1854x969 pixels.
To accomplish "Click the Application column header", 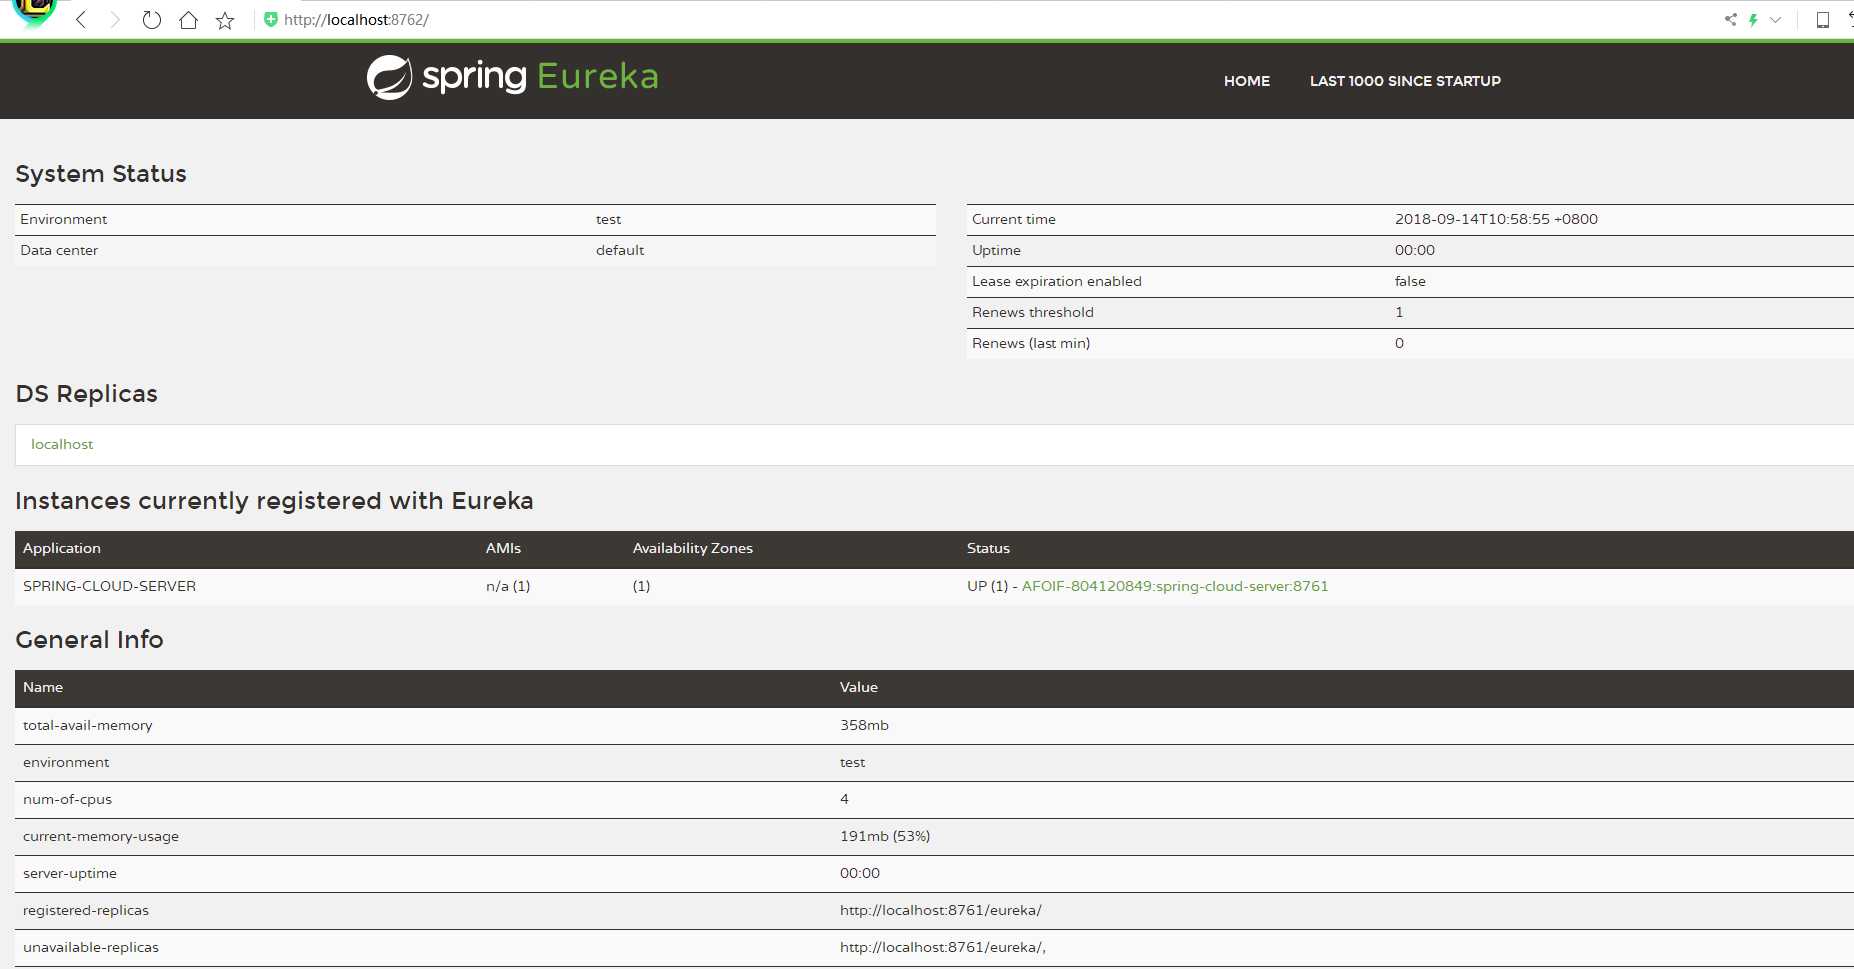I will [x=62, y=548].
